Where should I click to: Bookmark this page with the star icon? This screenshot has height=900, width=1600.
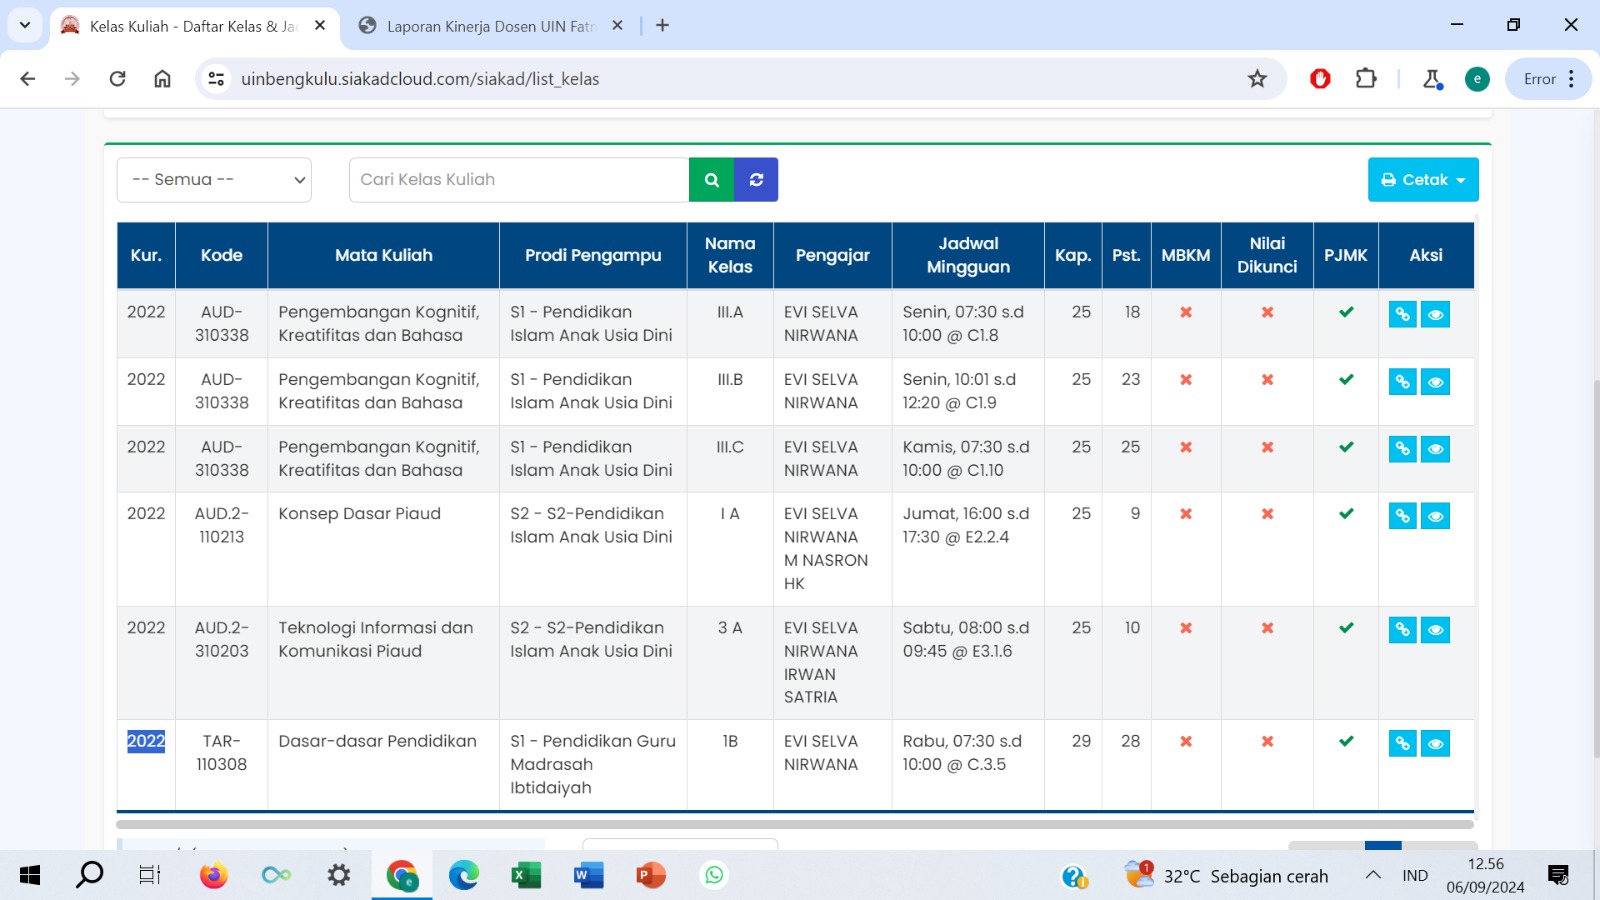1257,79
